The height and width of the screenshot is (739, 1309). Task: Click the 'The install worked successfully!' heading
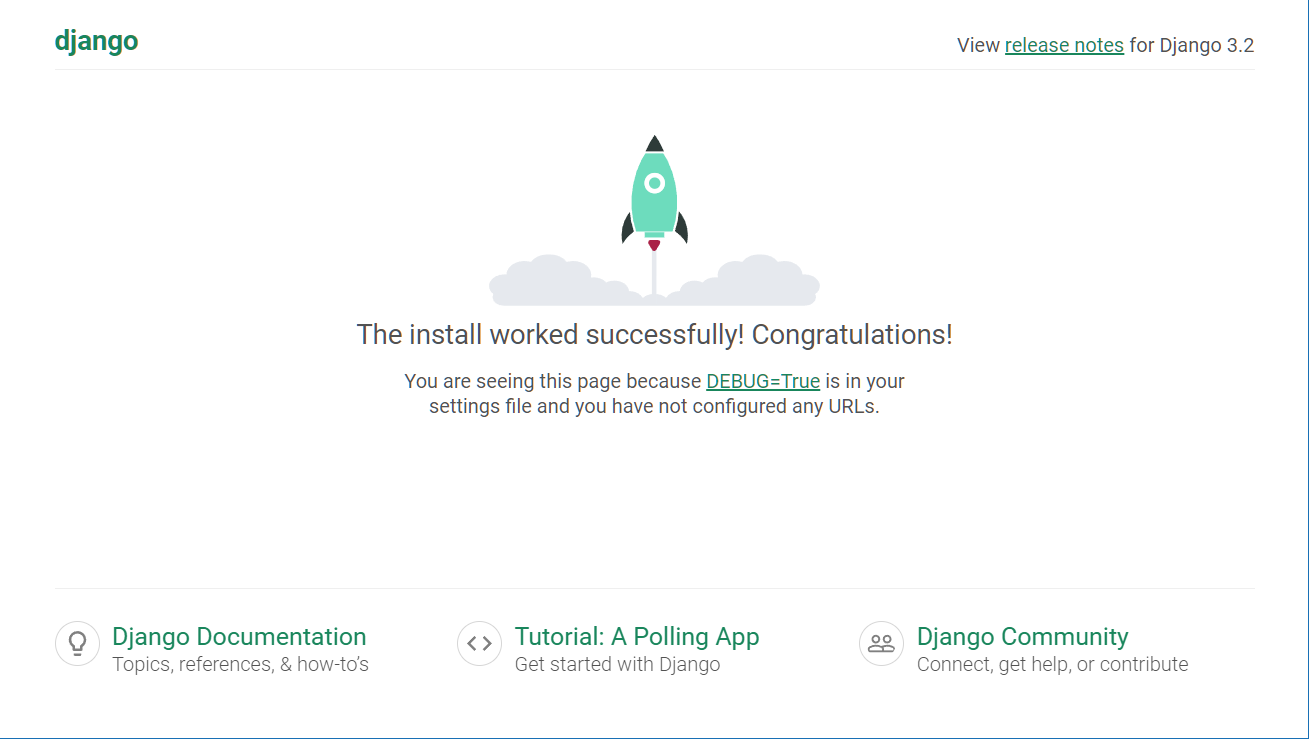654,334
